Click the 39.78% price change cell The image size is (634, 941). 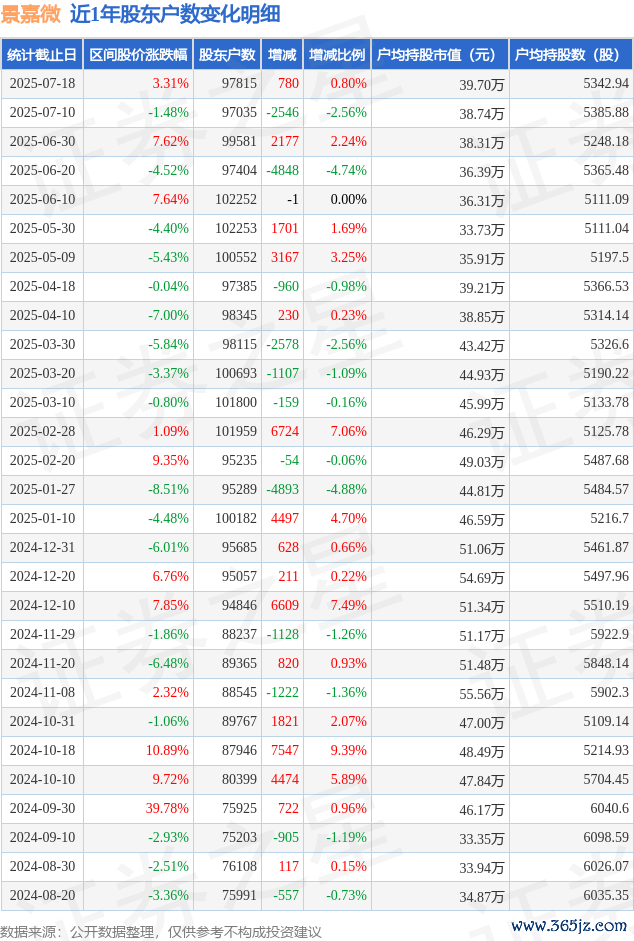[167, 808]
